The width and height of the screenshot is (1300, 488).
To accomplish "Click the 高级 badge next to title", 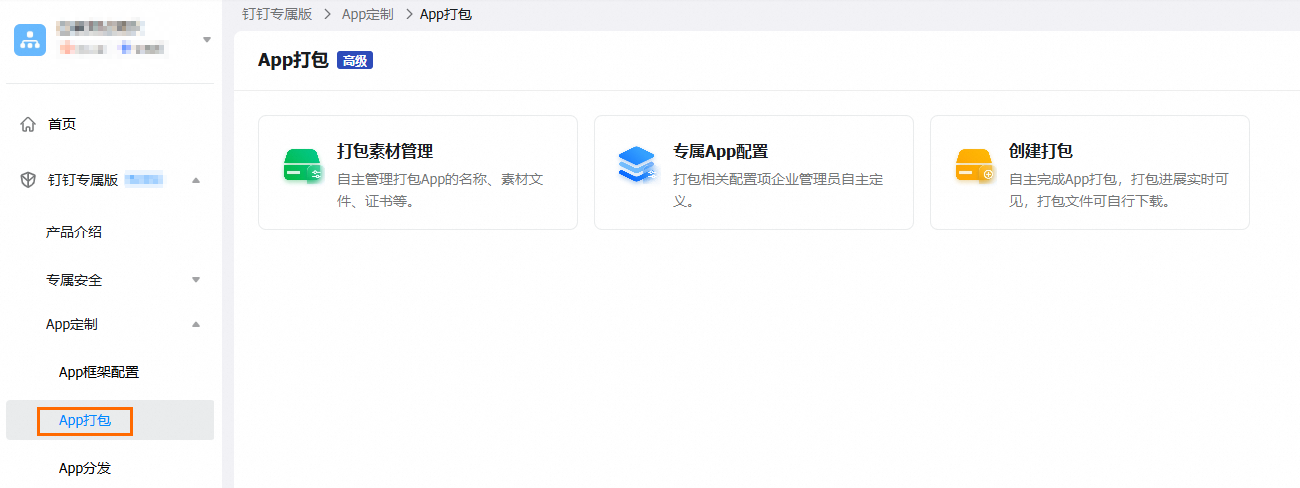I will coord(355,61).
